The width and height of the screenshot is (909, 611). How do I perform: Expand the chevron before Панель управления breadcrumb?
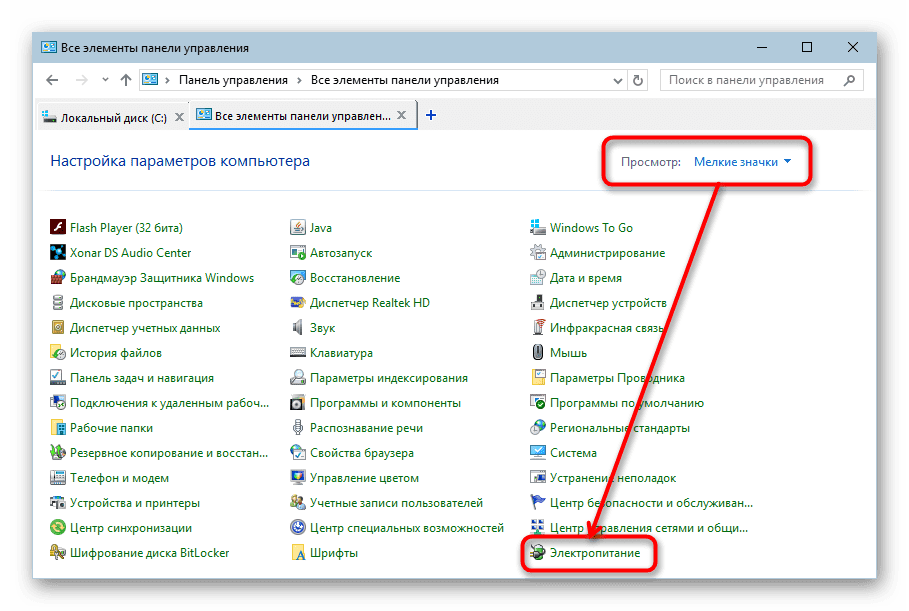tap(167, 80)
